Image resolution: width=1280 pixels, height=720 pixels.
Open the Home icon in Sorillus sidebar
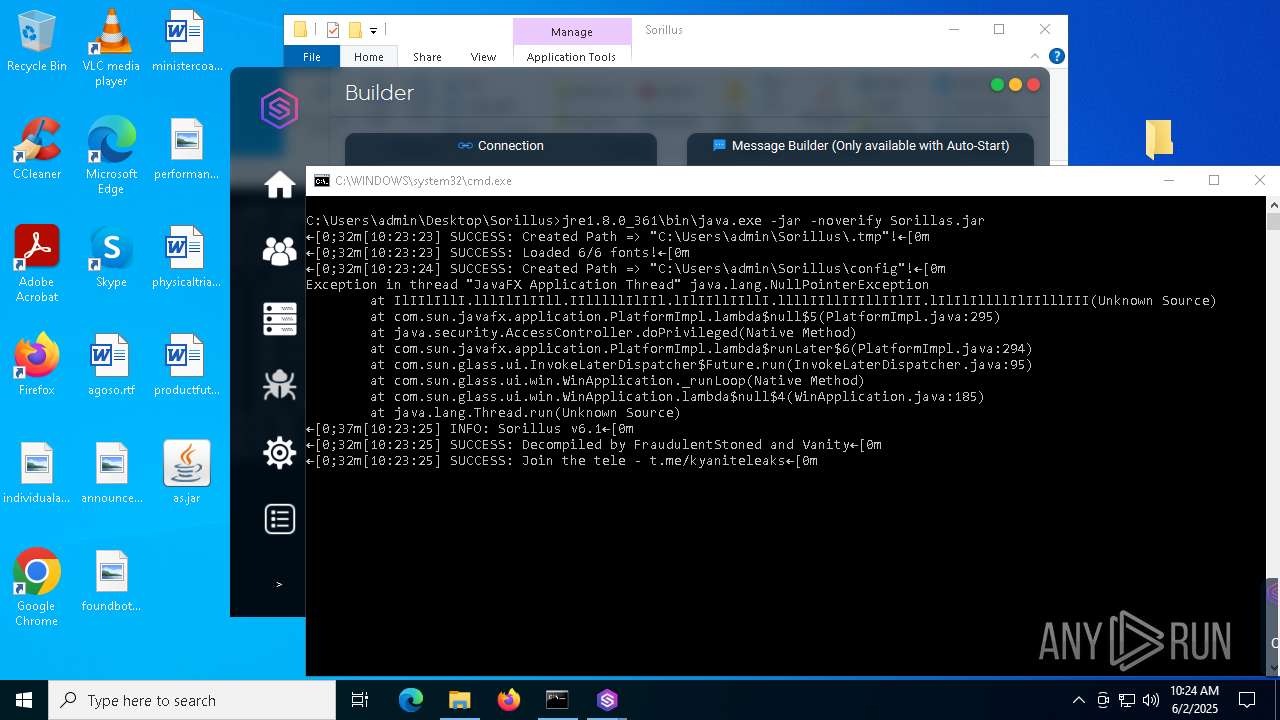coord(279,185)
